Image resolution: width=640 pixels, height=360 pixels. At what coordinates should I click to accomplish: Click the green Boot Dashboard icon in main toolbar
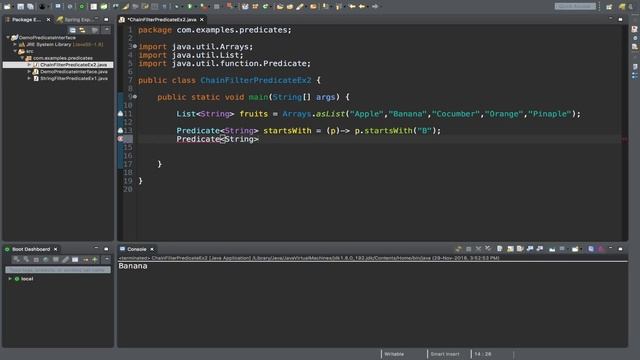82,6
